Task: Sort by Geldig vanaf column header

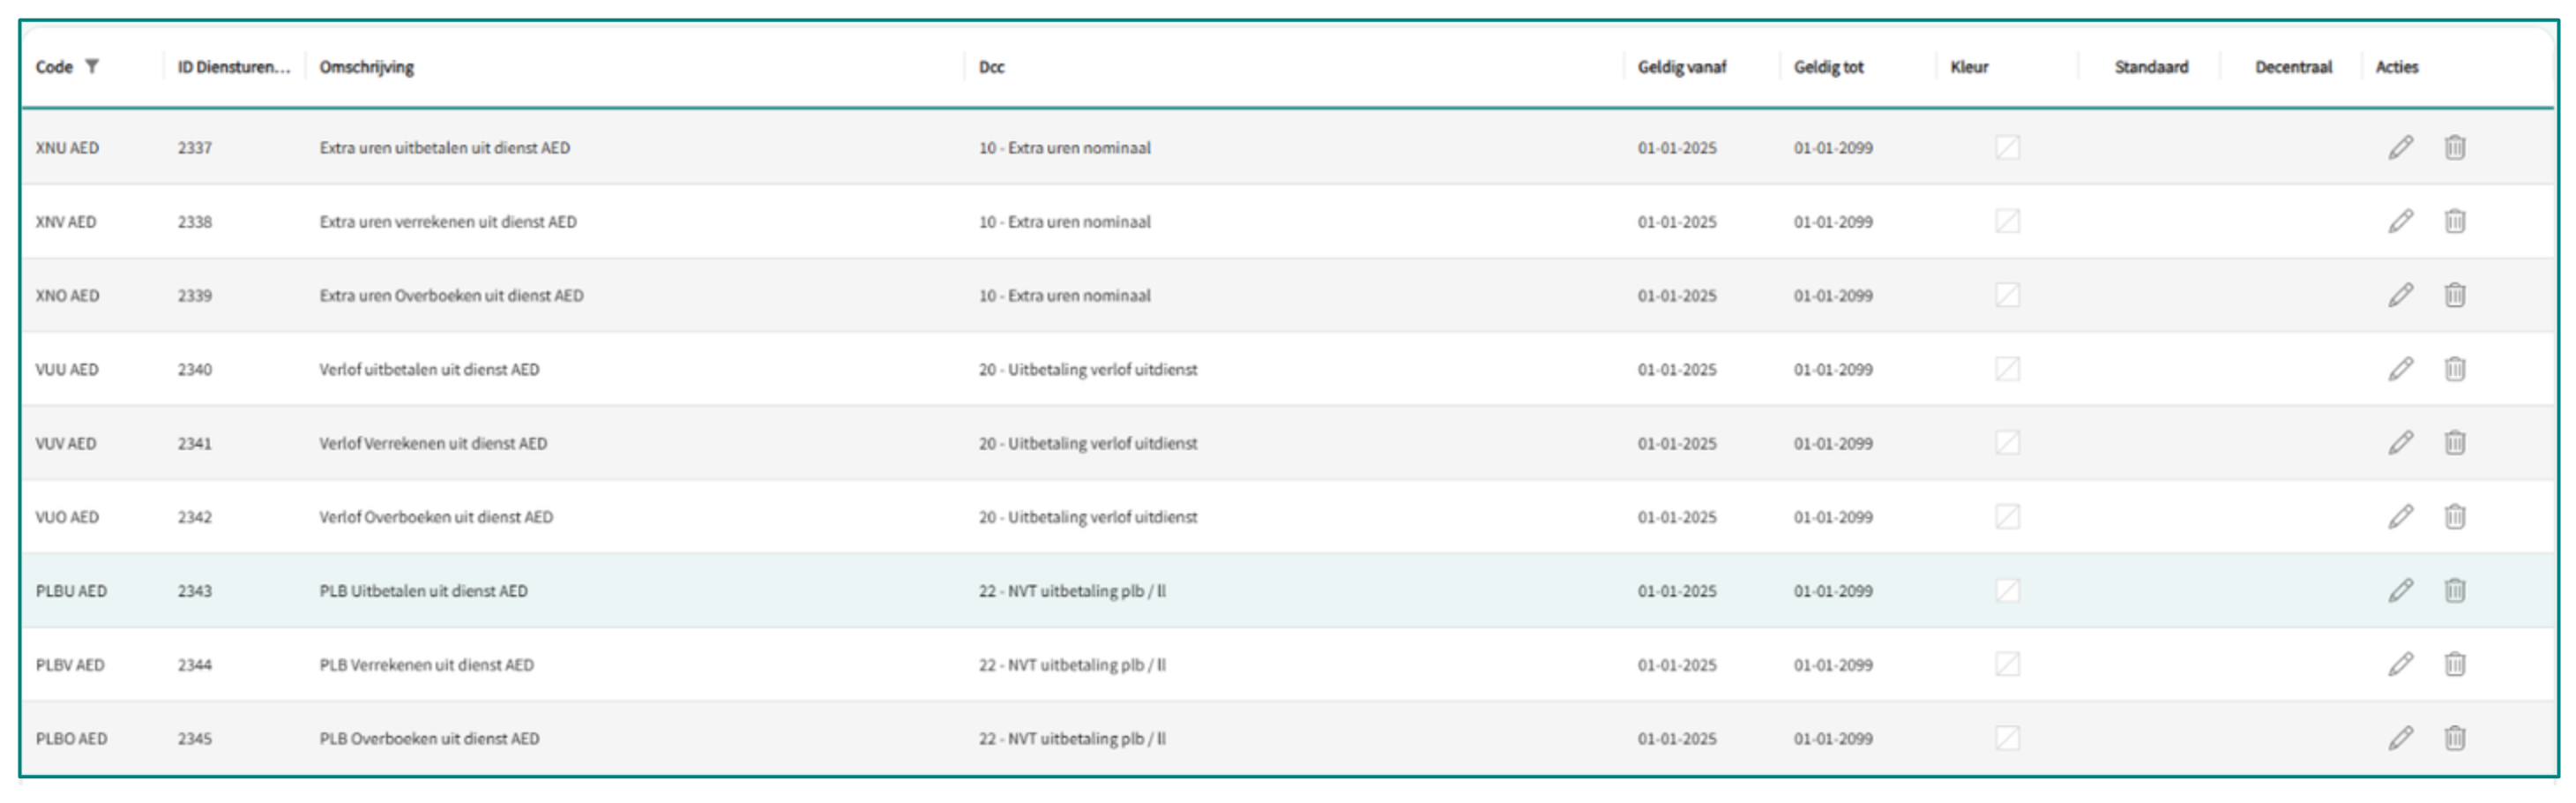Action: pos(1681,67)
